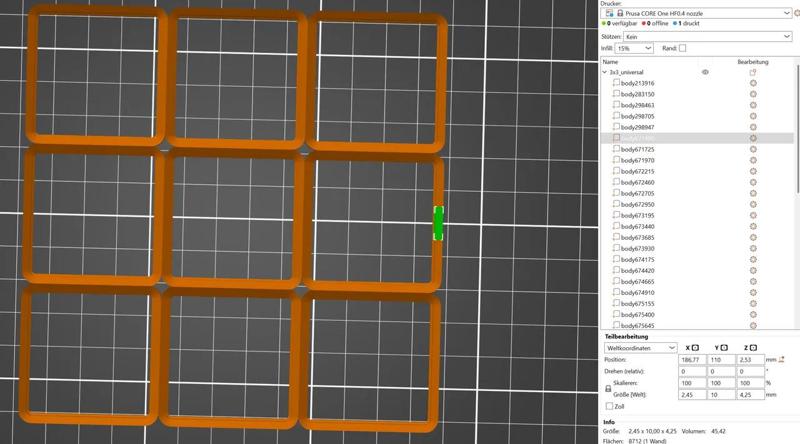
Task: Enable the Rand brim checkbox
Action: [683, 48]
